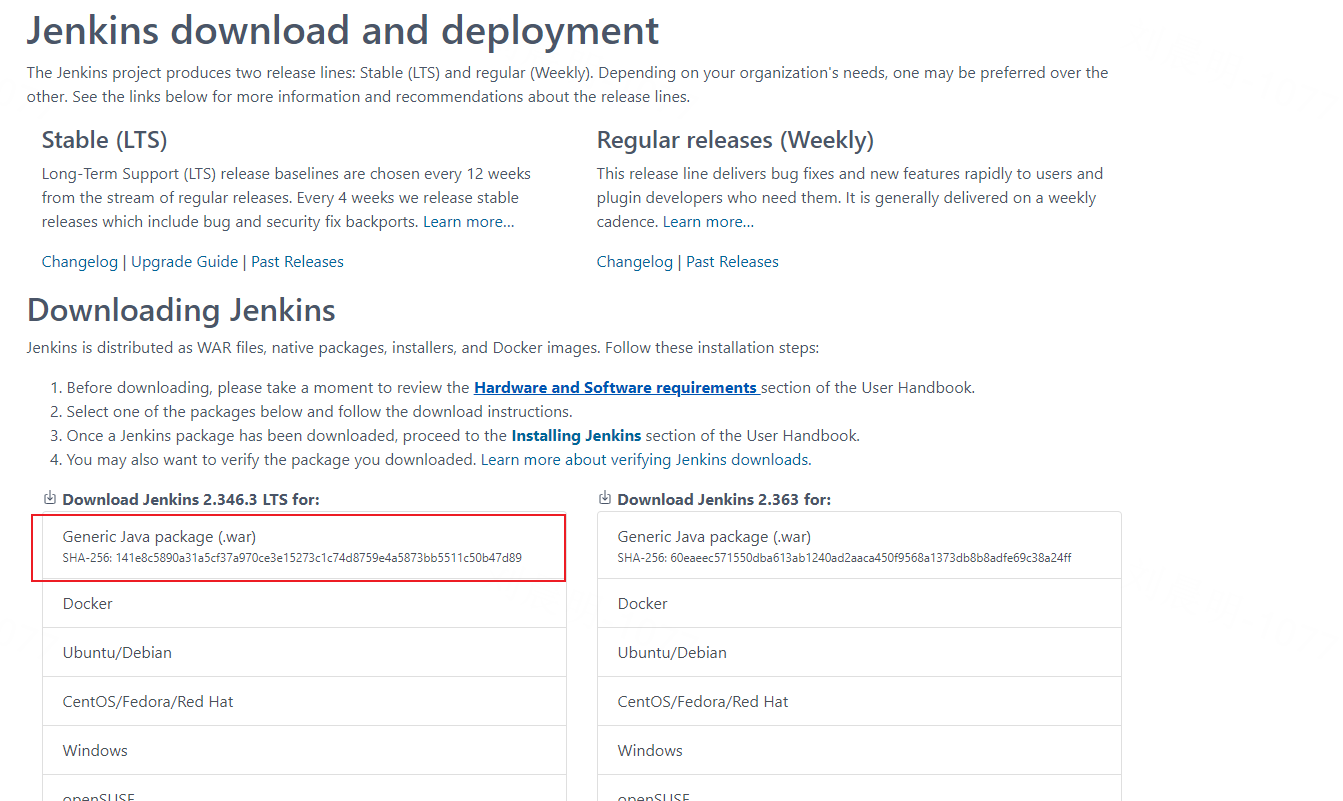Viewport: 1343px width, 801px height.
Task: Choose CentOS/Fedora/Red Hat in the 2.363 list
Action: (859, 702)
